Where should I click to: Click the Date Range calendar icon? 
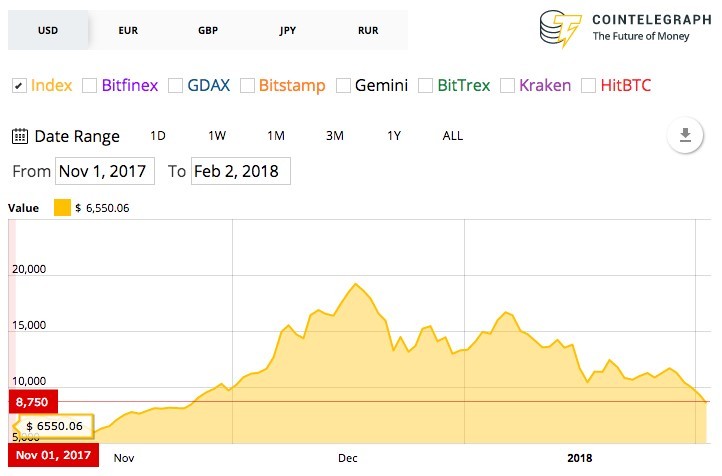[x=20, y=136]
